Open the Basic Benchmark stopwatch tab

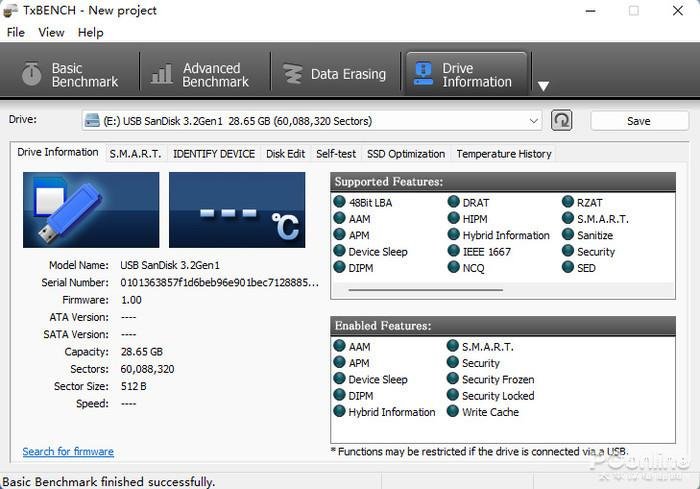(71, 74)
